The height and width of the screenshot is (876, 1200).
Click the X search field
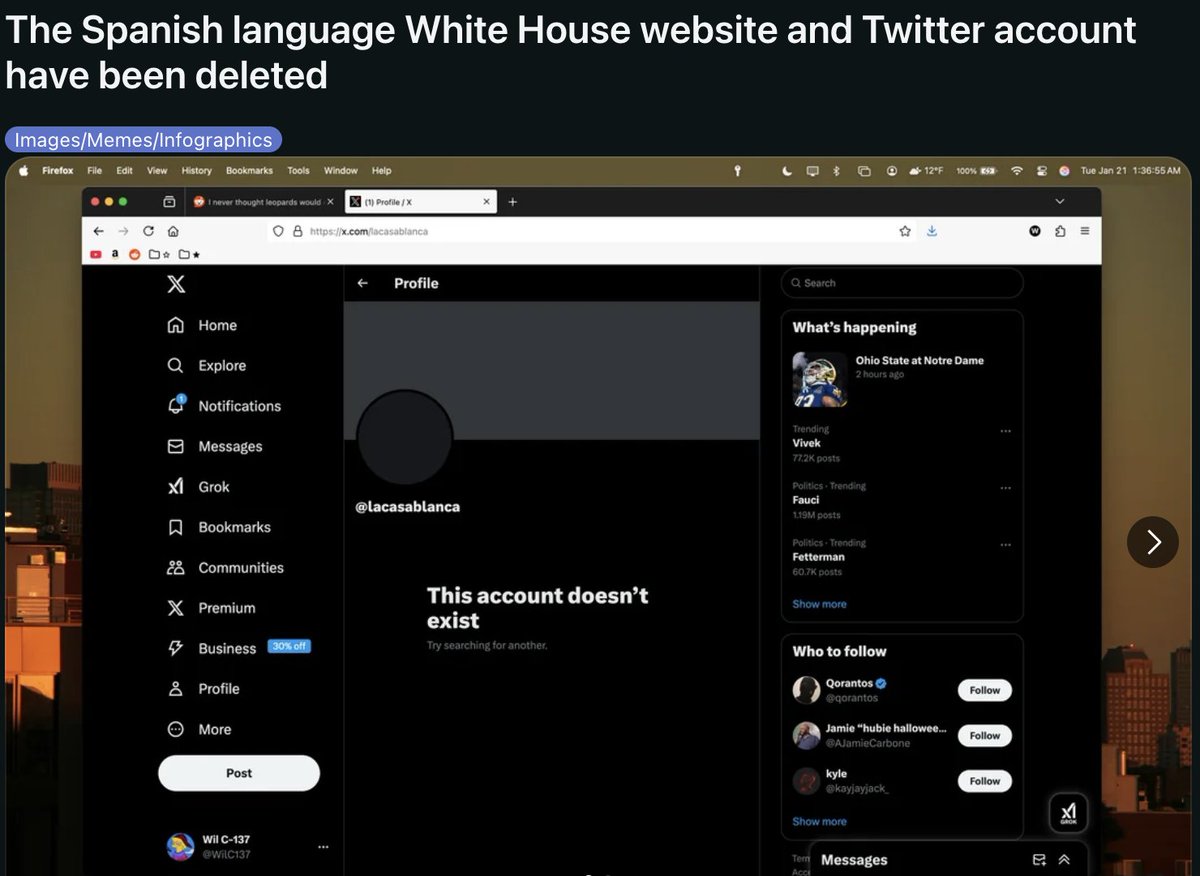tap(902, 283)
